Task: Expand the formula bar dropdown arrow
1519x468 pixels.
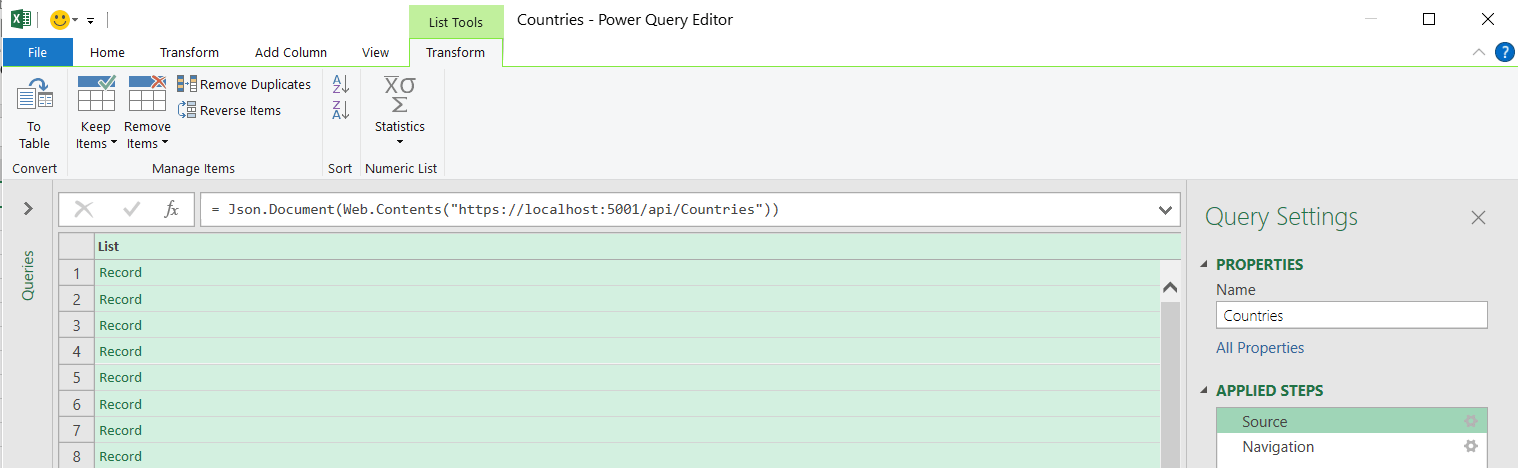Action: [x=1164, y=210]
